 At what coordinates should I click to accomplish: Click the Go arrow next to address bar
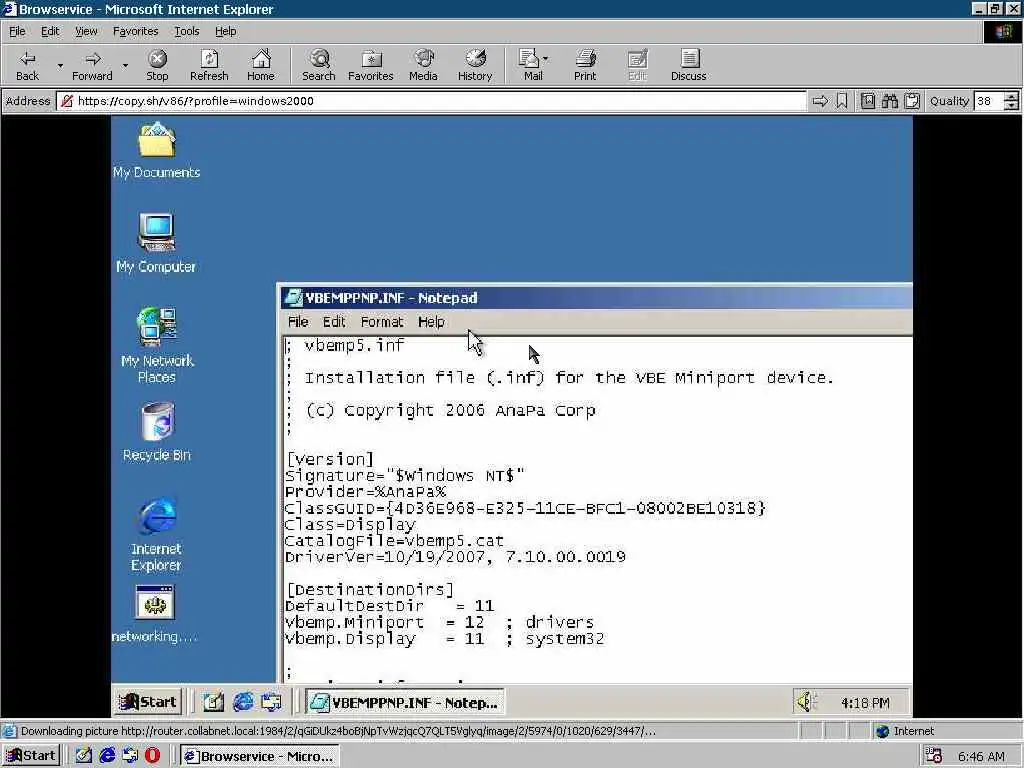tap(820, 101)
